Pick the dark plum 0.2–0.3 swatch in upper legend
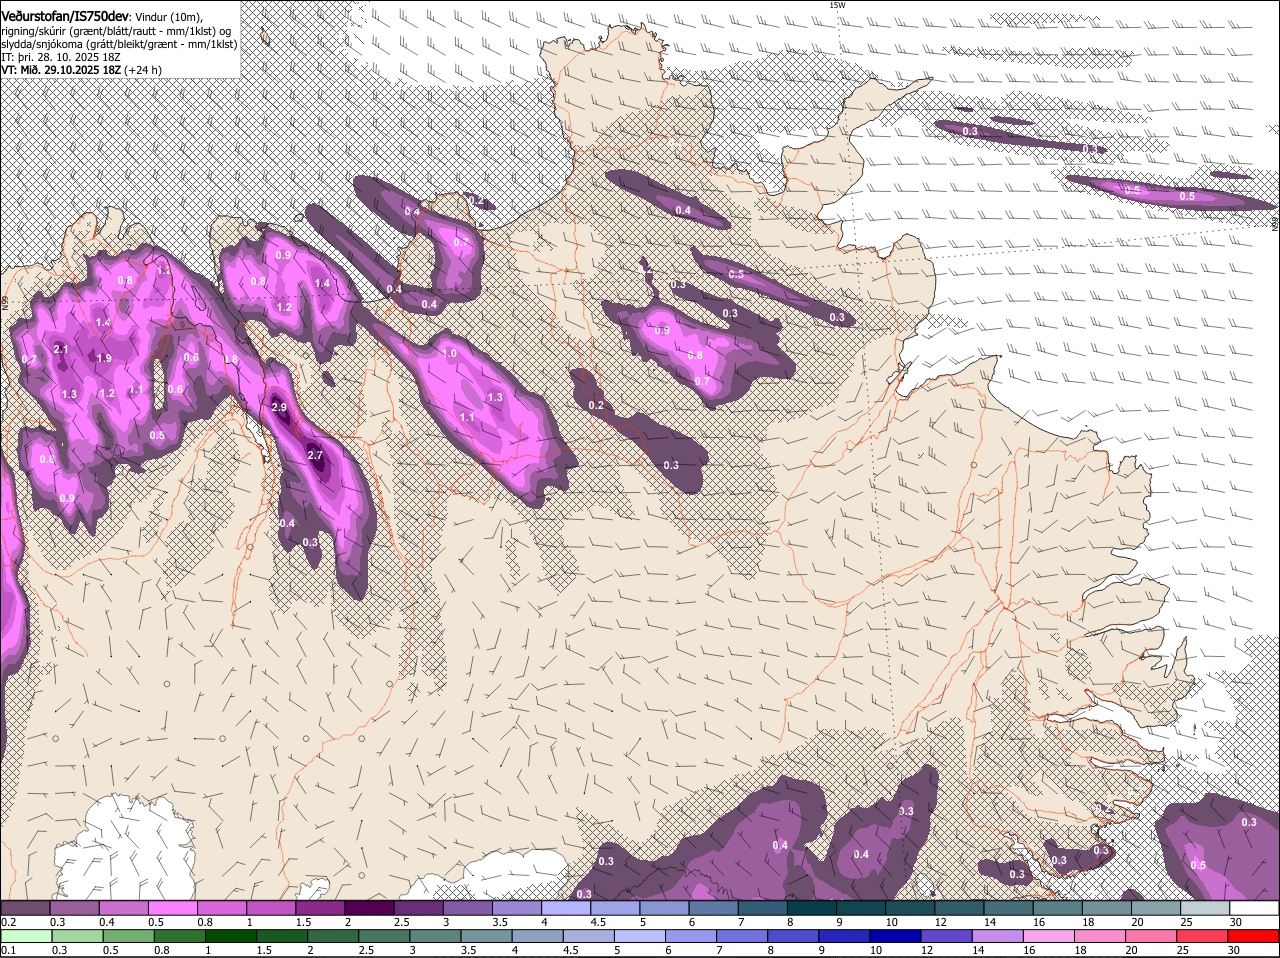1280x958 pixels. pyautogui.click(x=25, y=908)
